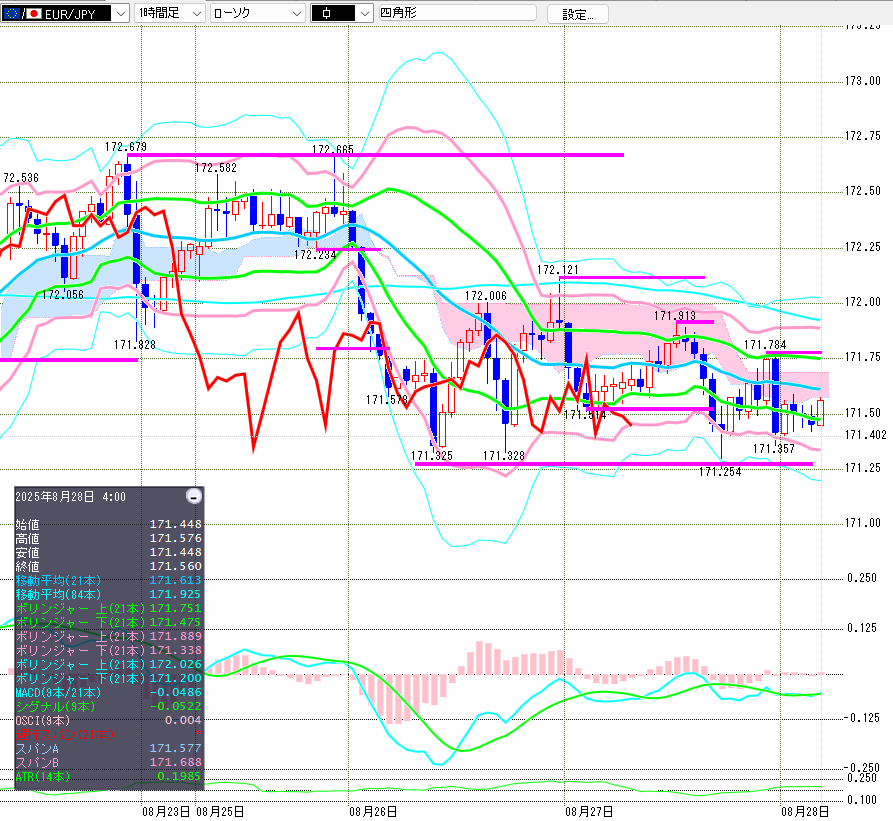Click the 171.913 price label
This screenshot has width=893, height=821.
tap(675, 315)
